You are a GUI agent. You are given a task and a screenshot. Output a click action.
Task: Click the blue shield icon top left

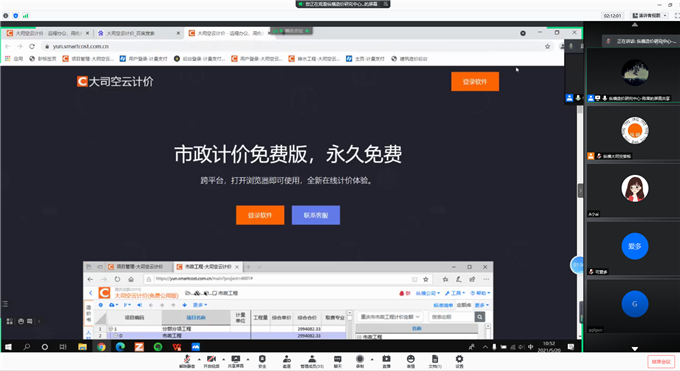pyautogui.click(x=16, y=16)
